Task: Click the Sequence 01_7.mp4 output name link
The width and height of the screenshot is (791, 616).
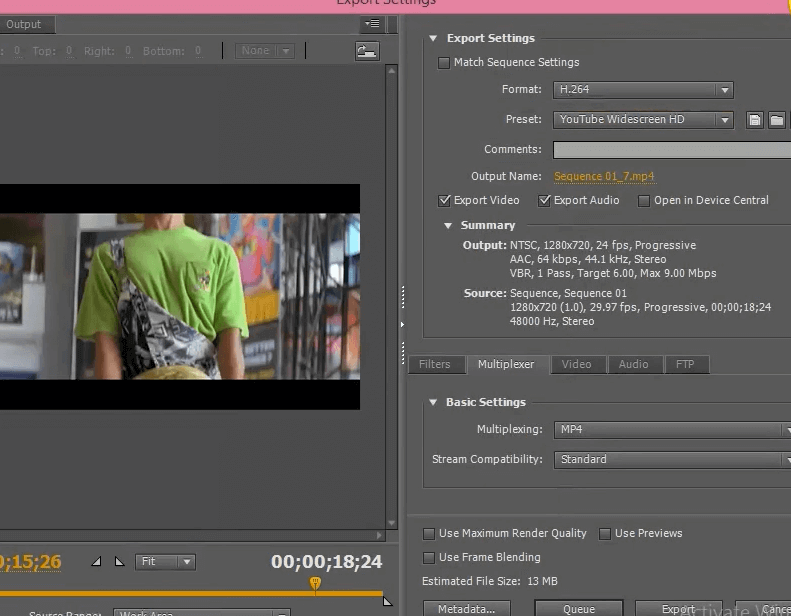Action: (x=604, y=177)
